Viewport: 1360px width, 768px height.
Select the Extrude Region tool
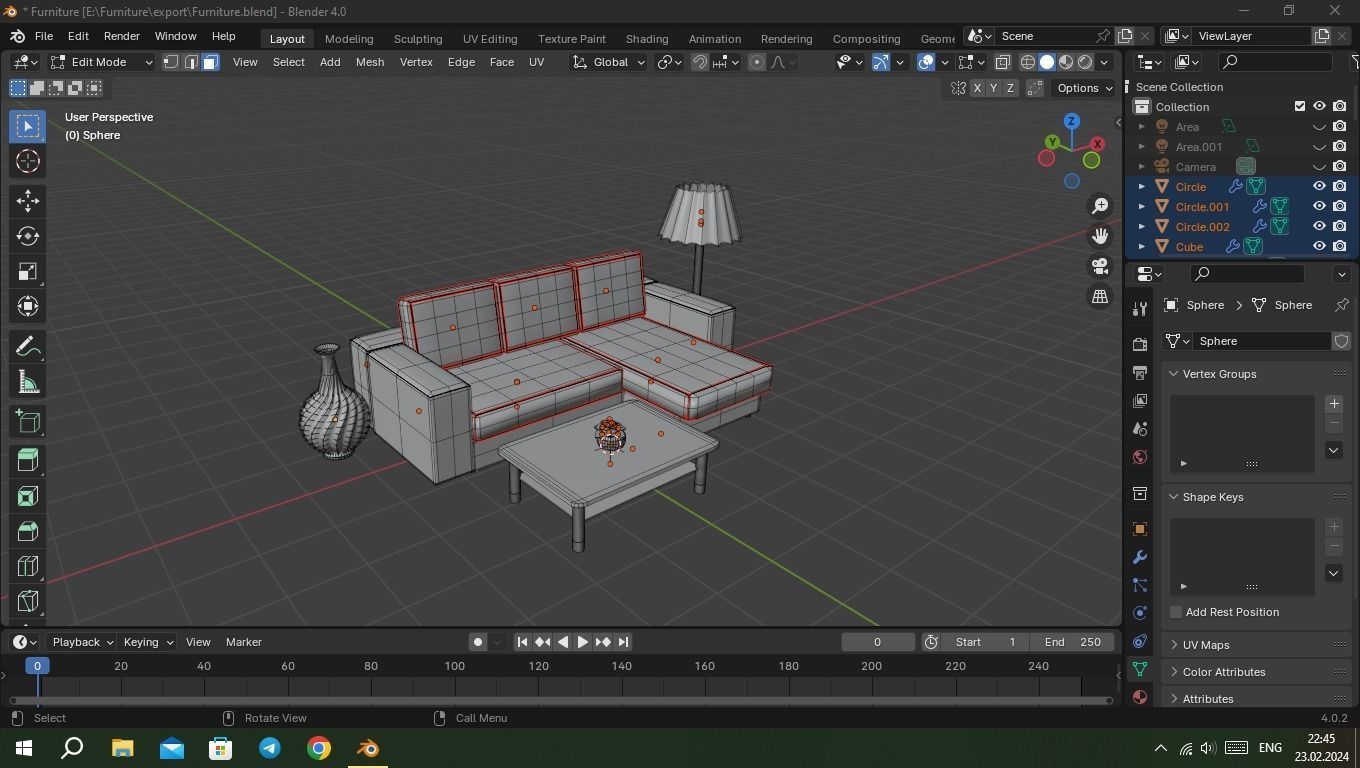pos(28,461)
